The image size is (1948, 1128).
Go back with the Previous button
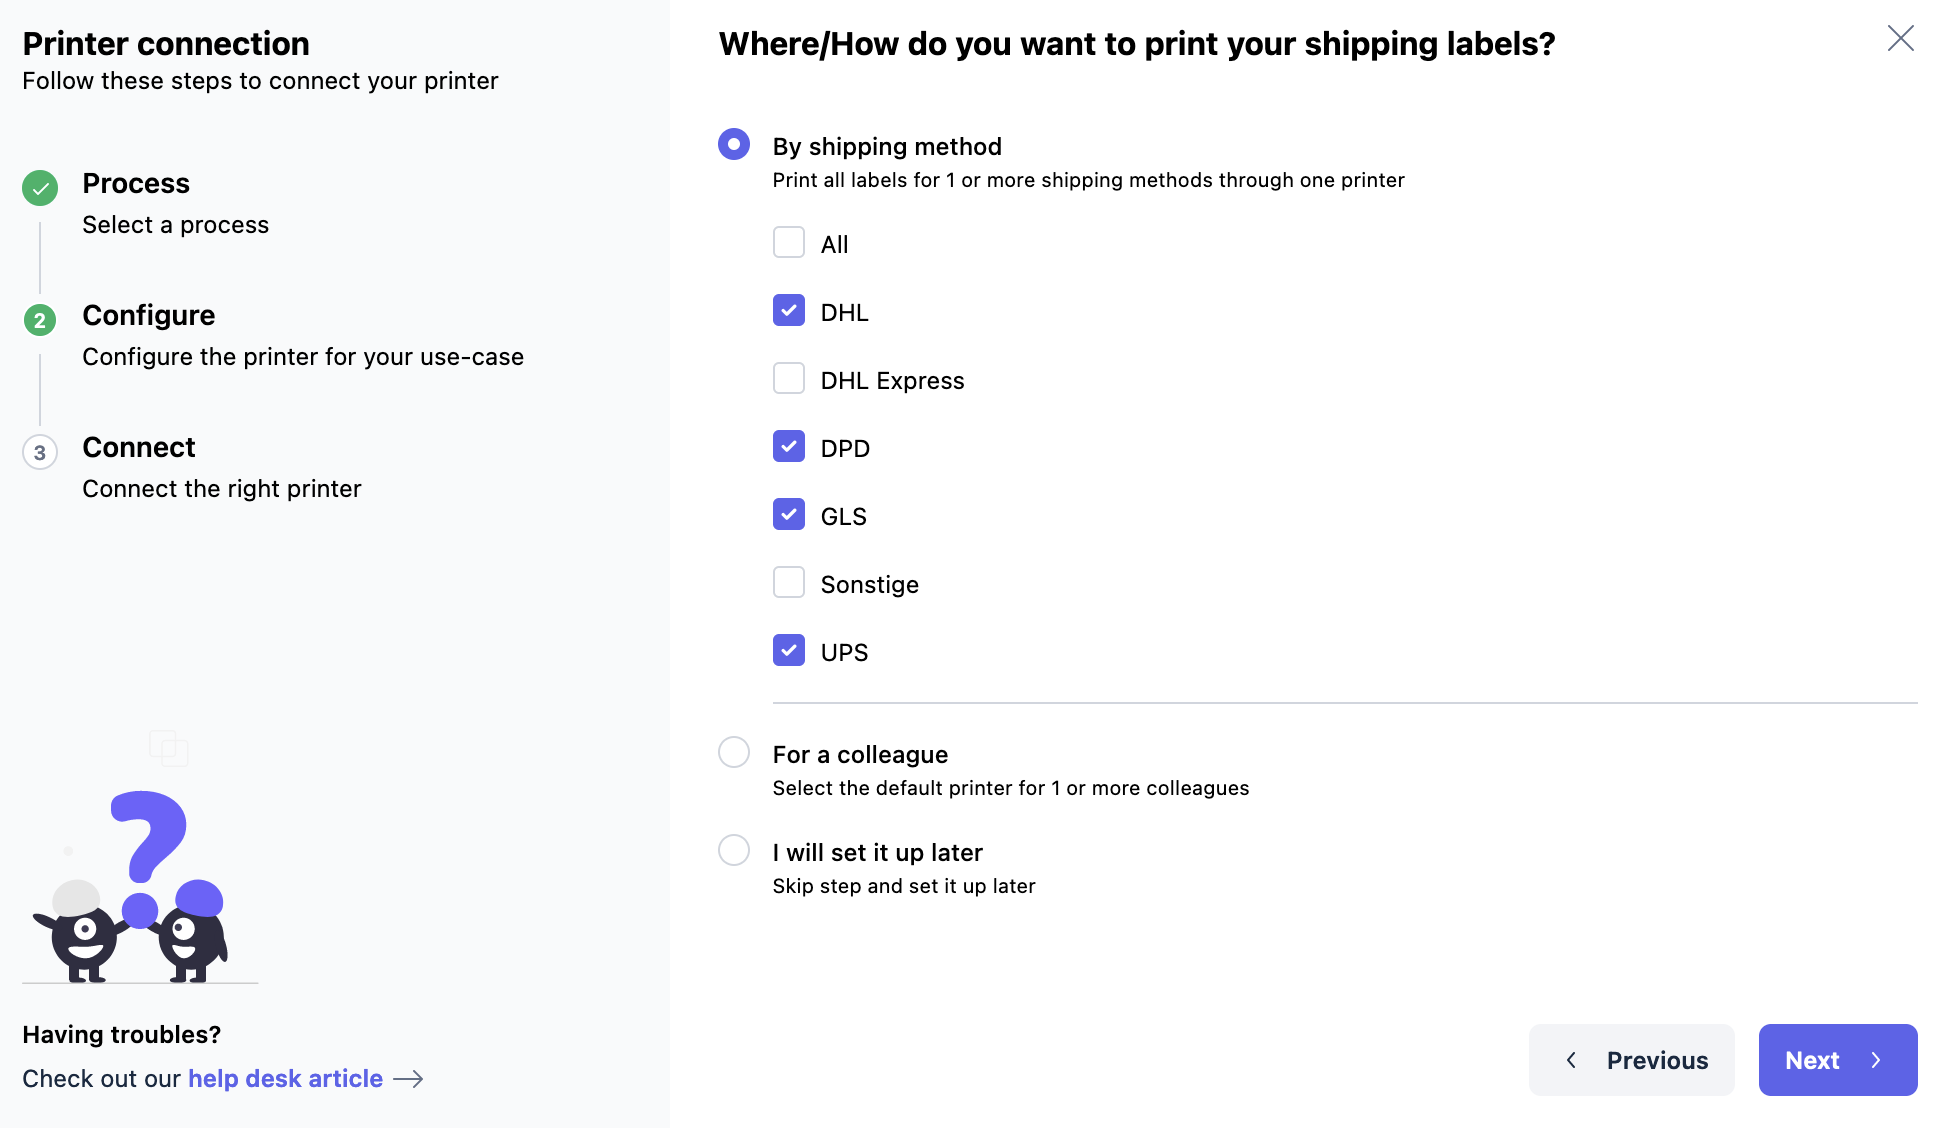point(1631,1060)
